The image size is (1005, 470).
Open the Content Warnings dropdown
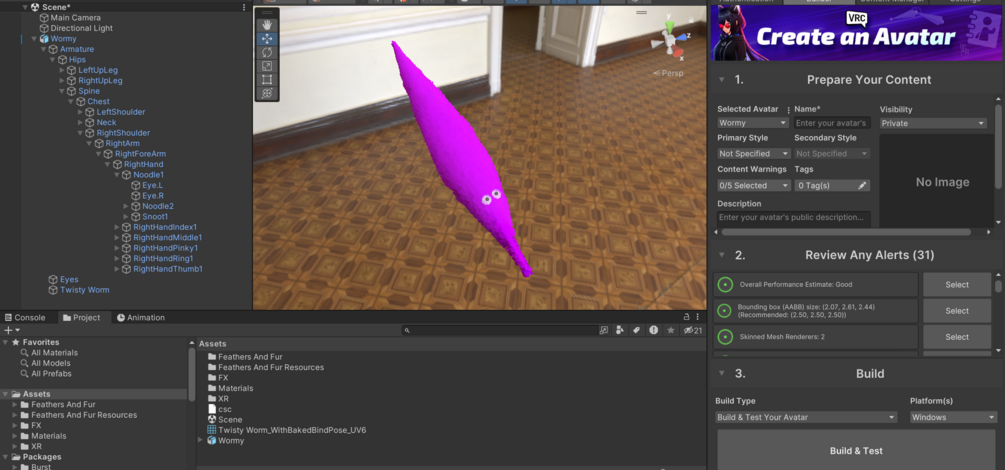pos(754,185)
